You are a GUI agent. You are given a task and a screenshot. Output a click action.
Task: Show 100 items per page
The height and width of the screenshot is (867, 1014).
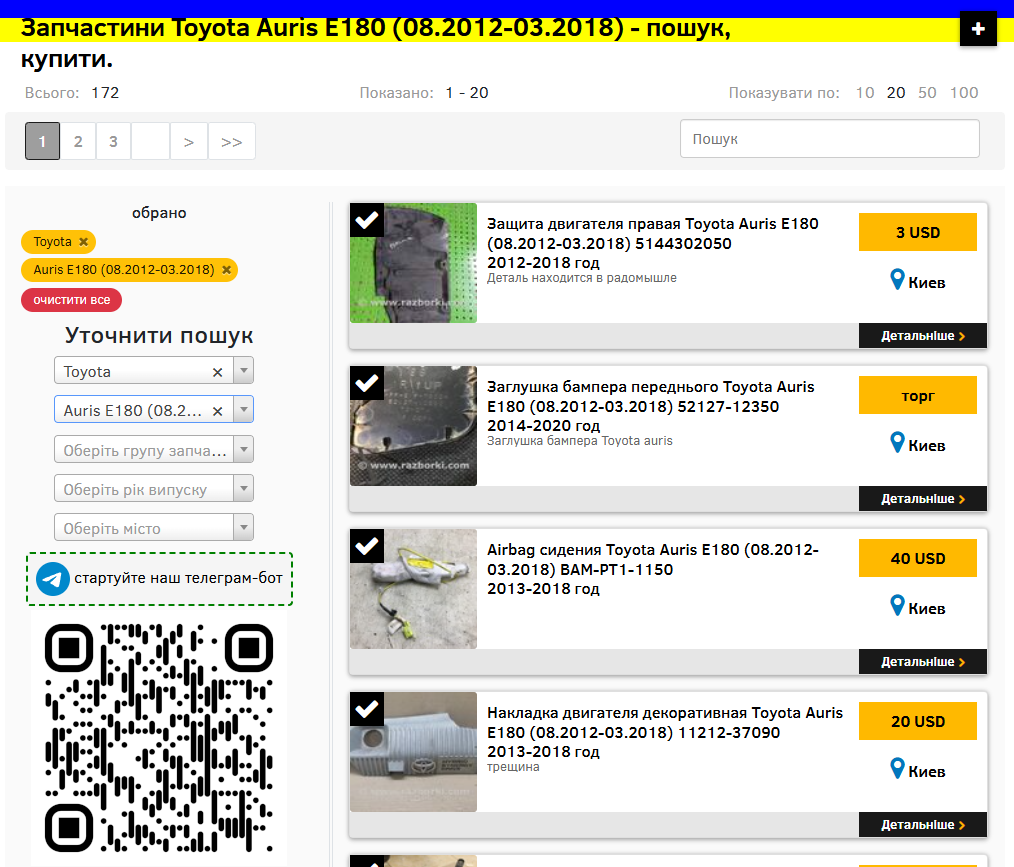click(964, 93)
